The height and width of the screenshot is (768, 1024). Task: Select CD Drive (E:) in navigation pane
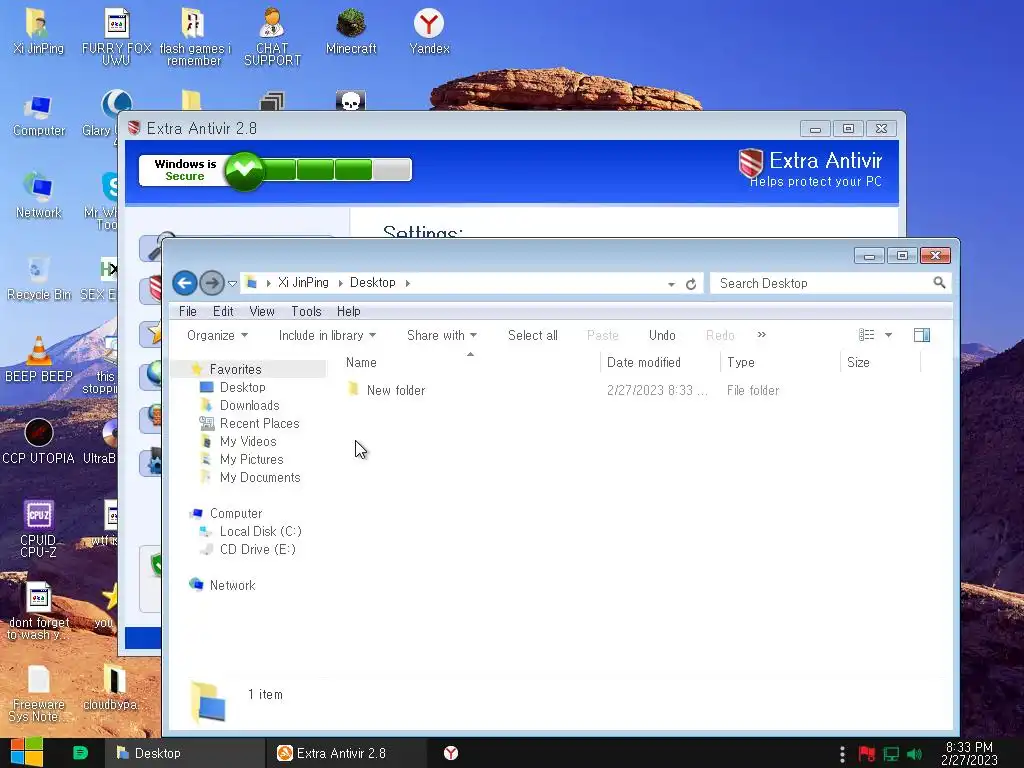[257, 549]
